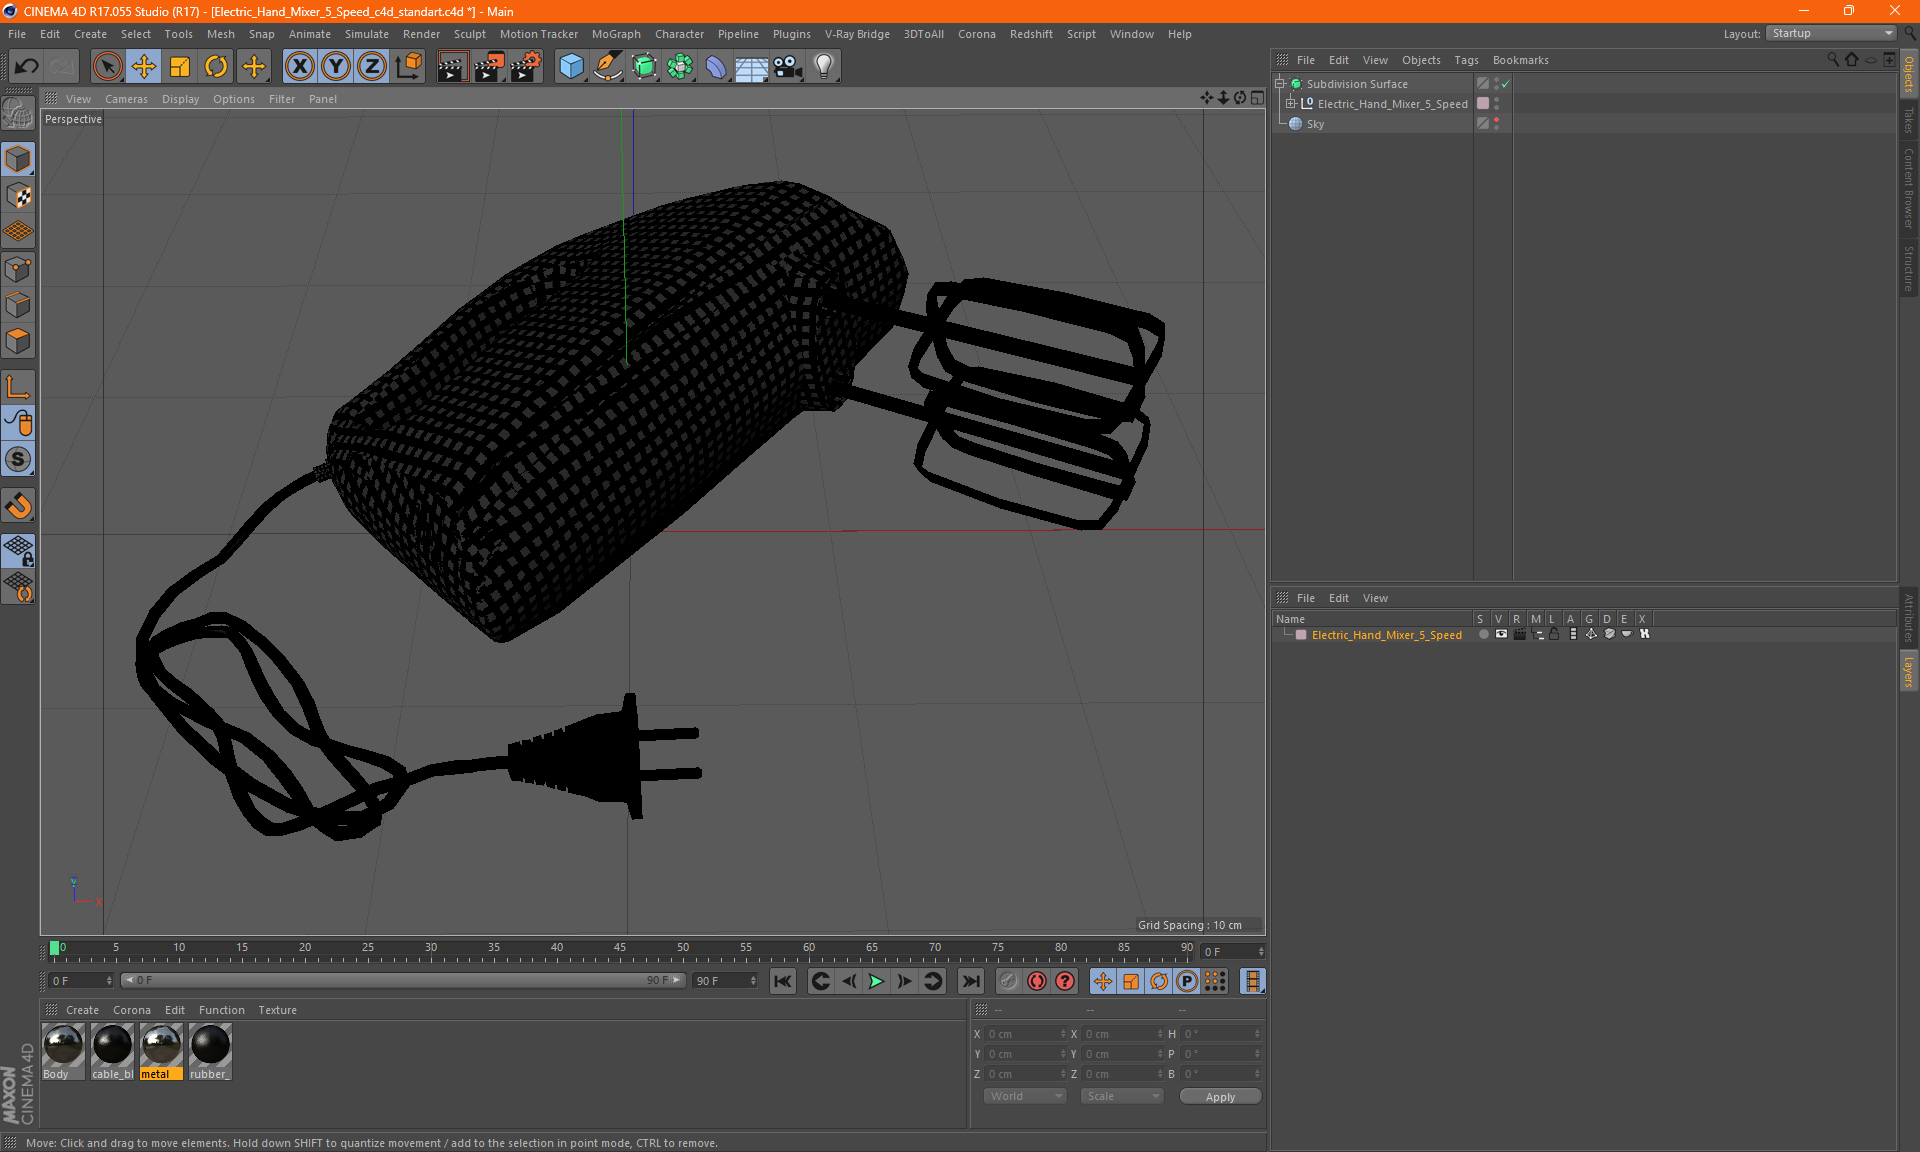The image size is (1920, 1152).
Task: Select the metal material swatch
Action: coord(161,1046)
